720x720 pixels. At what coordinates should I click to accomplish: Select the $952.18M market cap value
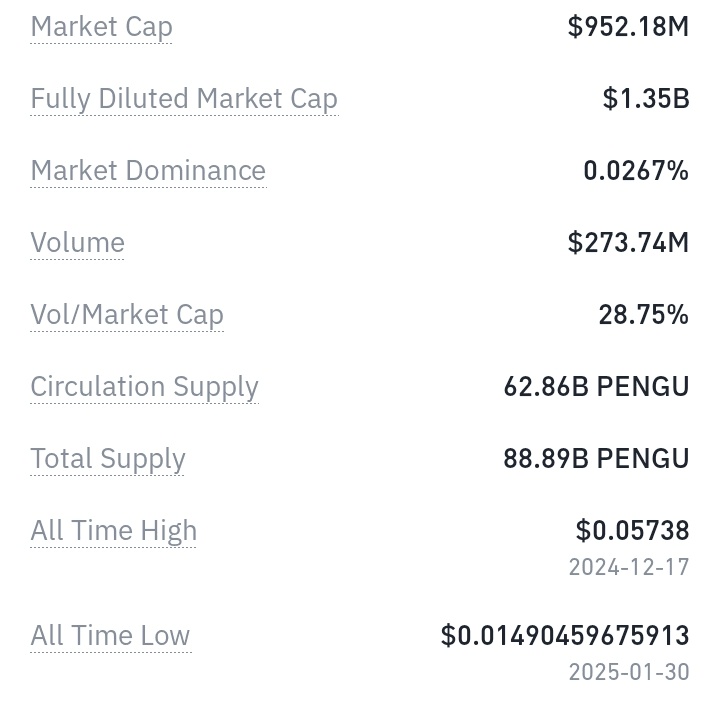click(628, 27)
